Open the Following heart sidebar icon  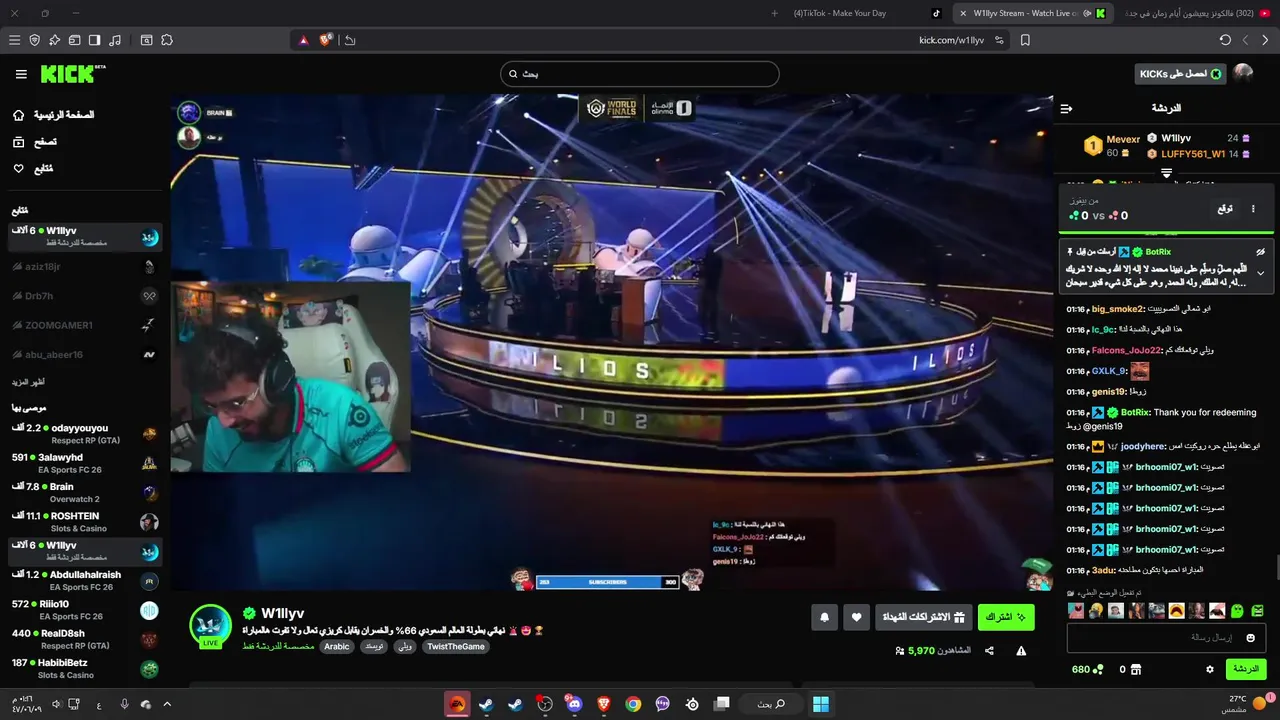(x=18, y=169)
